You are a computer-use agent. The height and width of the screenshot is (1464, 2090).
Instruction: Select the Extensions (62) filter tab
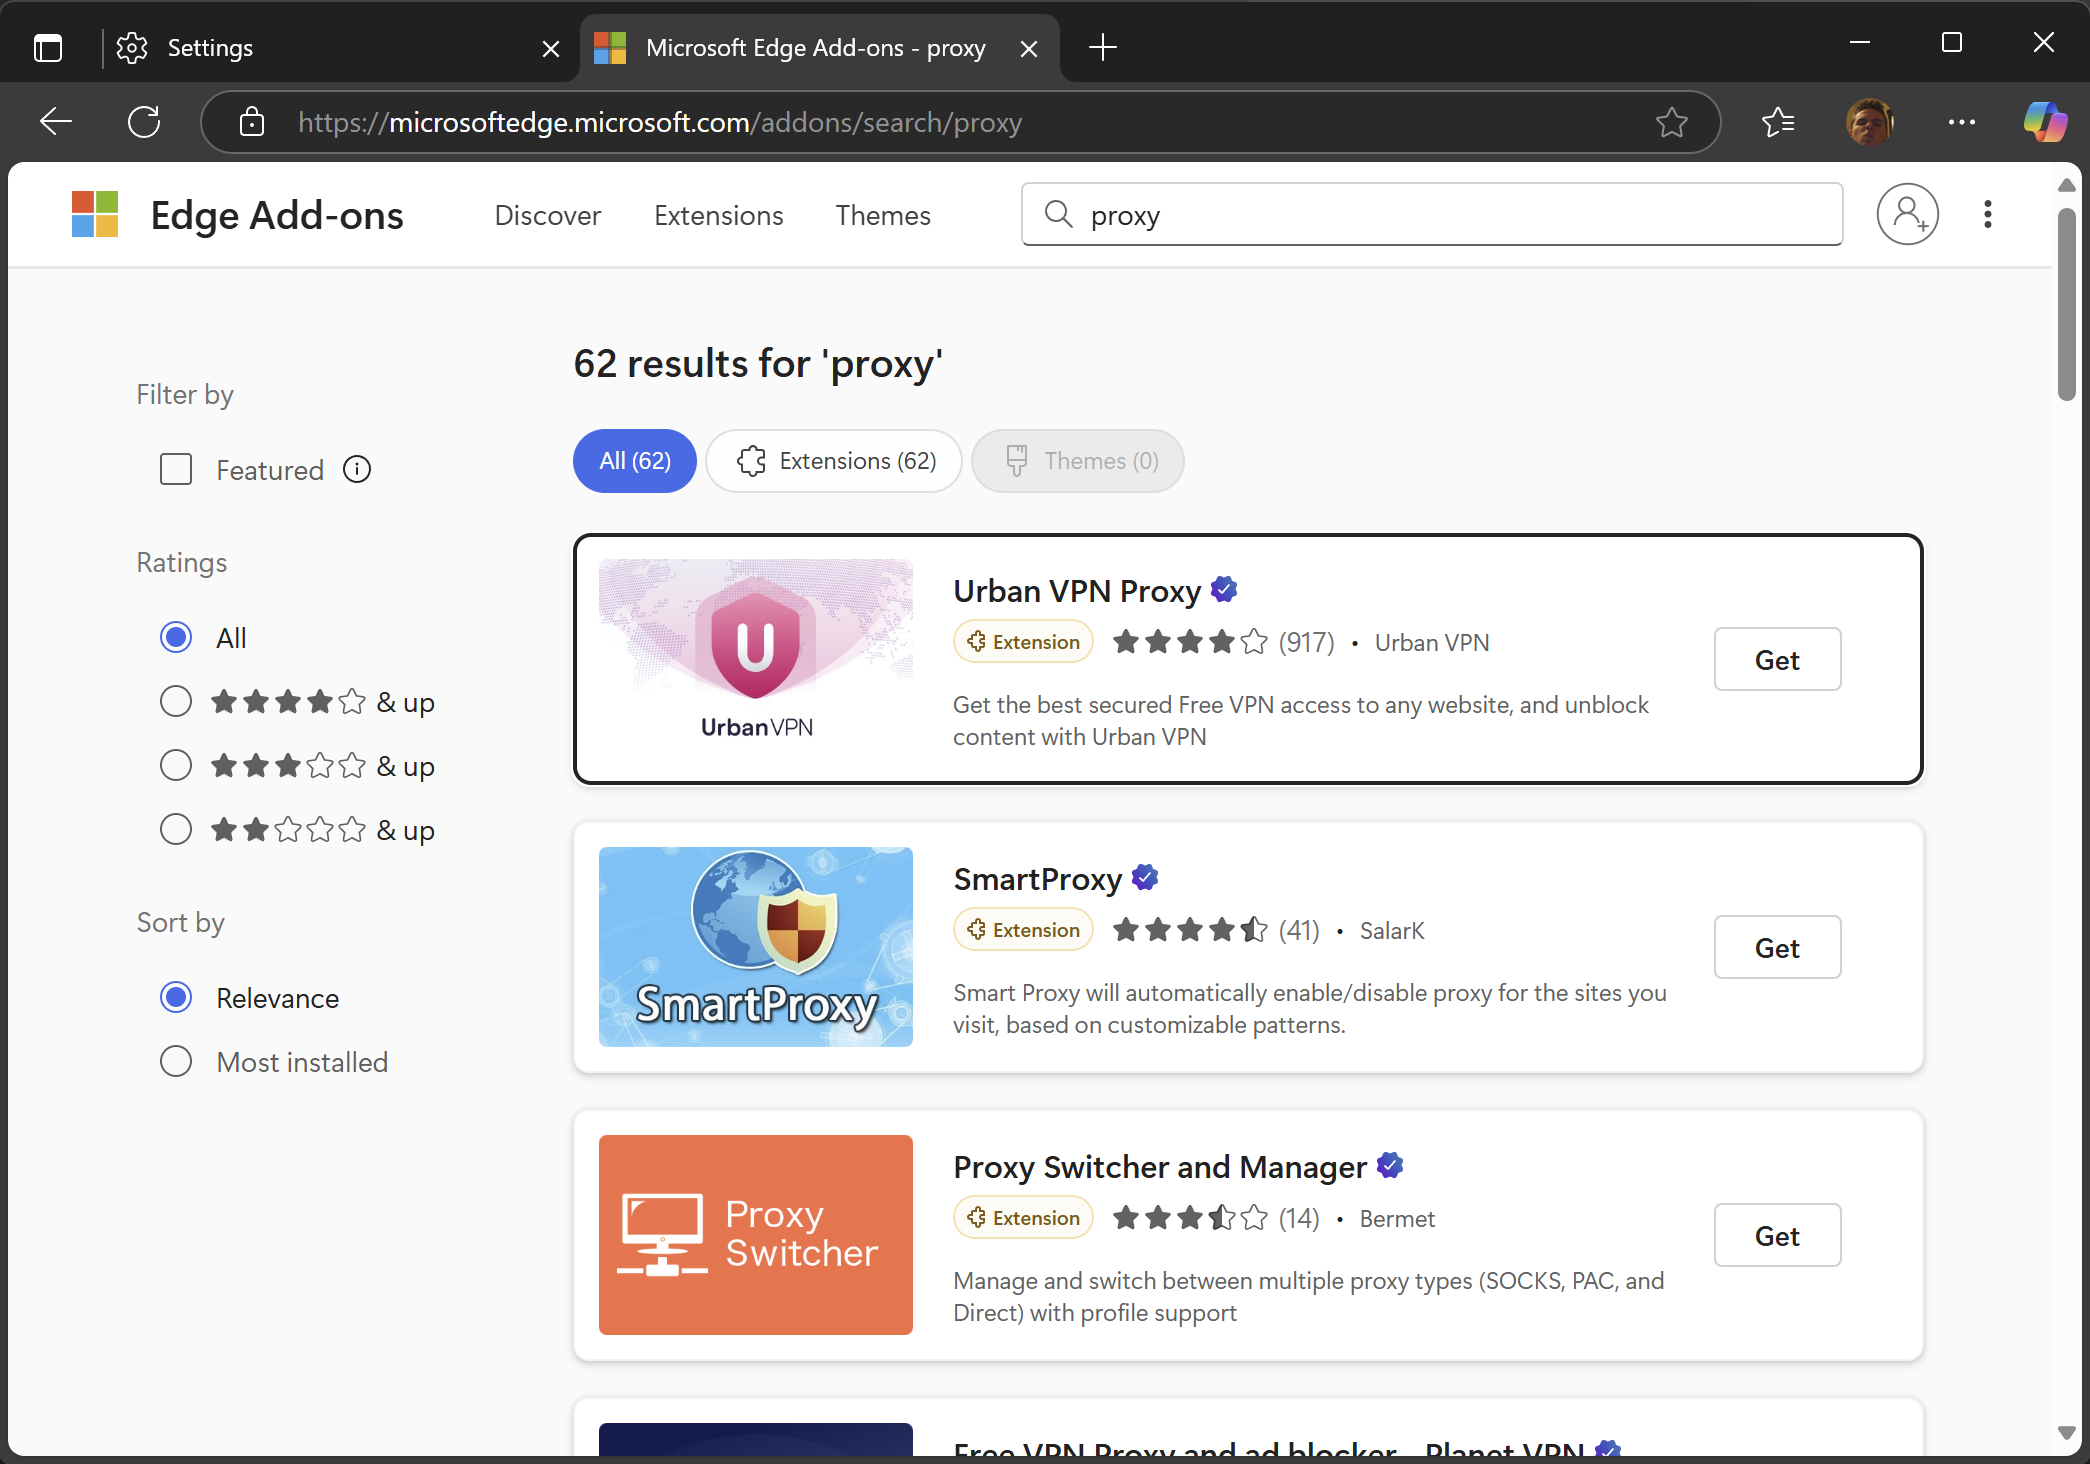(834, 461)
